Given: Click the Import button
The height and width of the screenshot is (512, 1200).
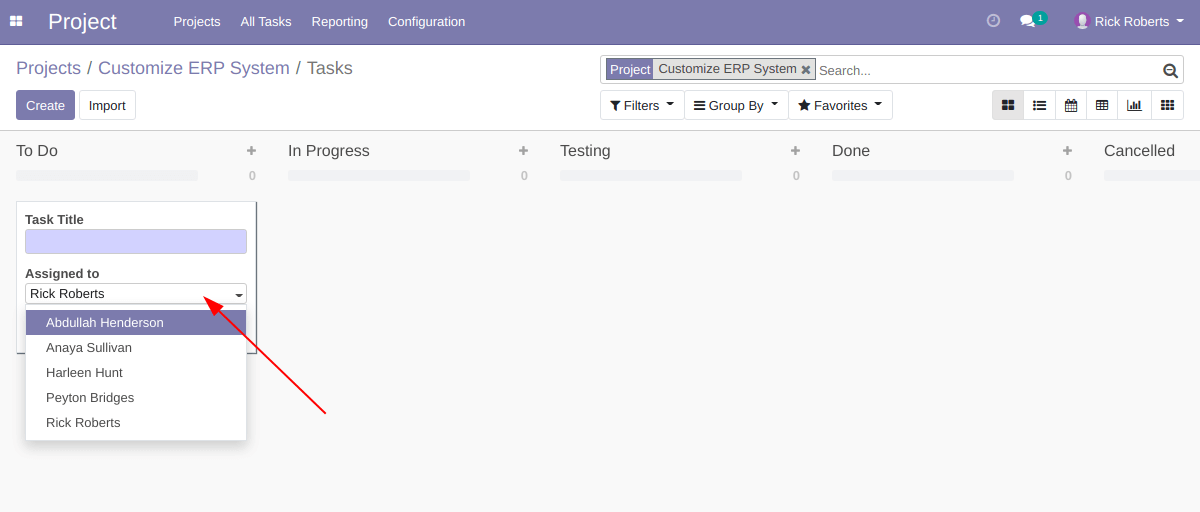Looking at the screenshot, I should 107,105.
